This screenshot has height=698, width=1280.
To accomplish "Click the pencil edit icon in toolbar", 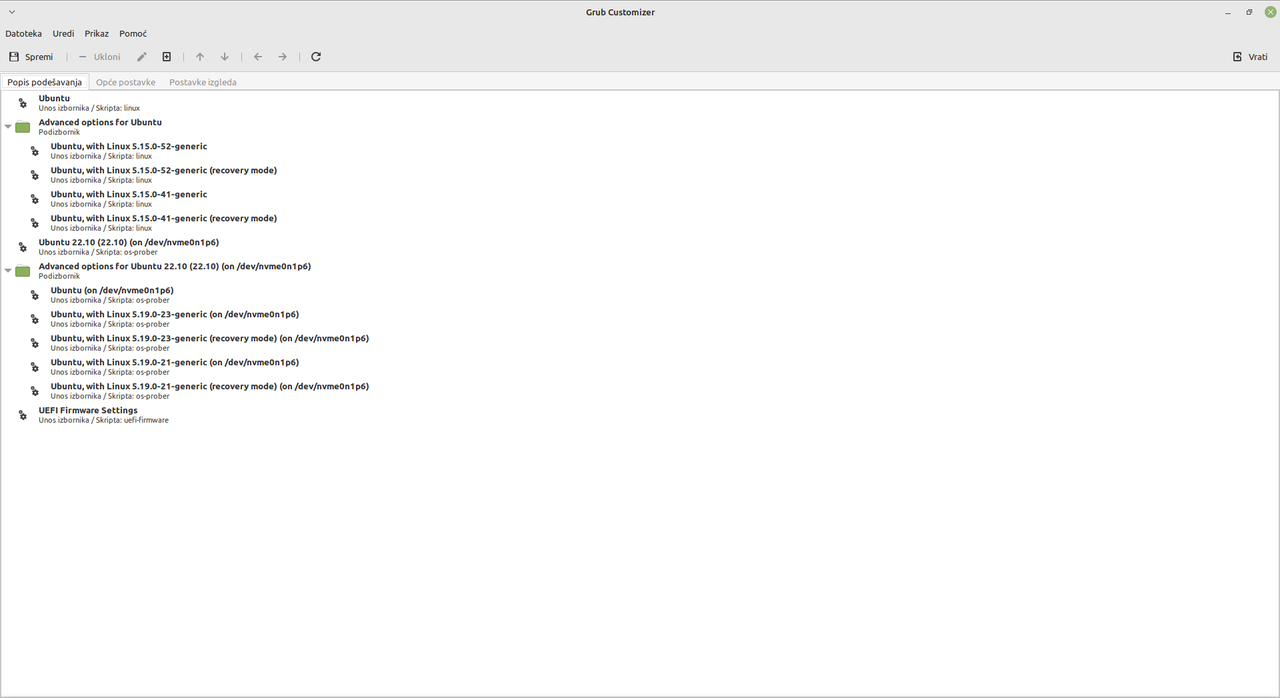I will [142, 57].
